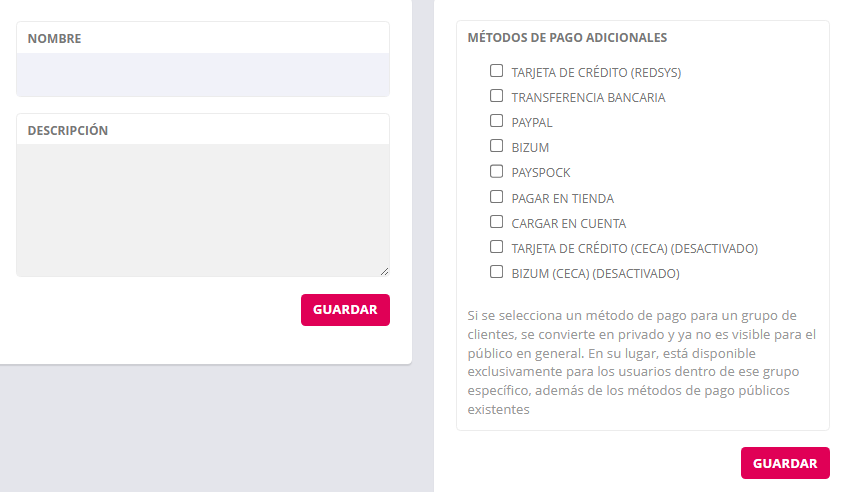The width and height of the screenshot is (843, 492).
Task: Tick Tarjeta de Crédito (CECA) (Desactivado) checkbox
Action: coord(496,247)
